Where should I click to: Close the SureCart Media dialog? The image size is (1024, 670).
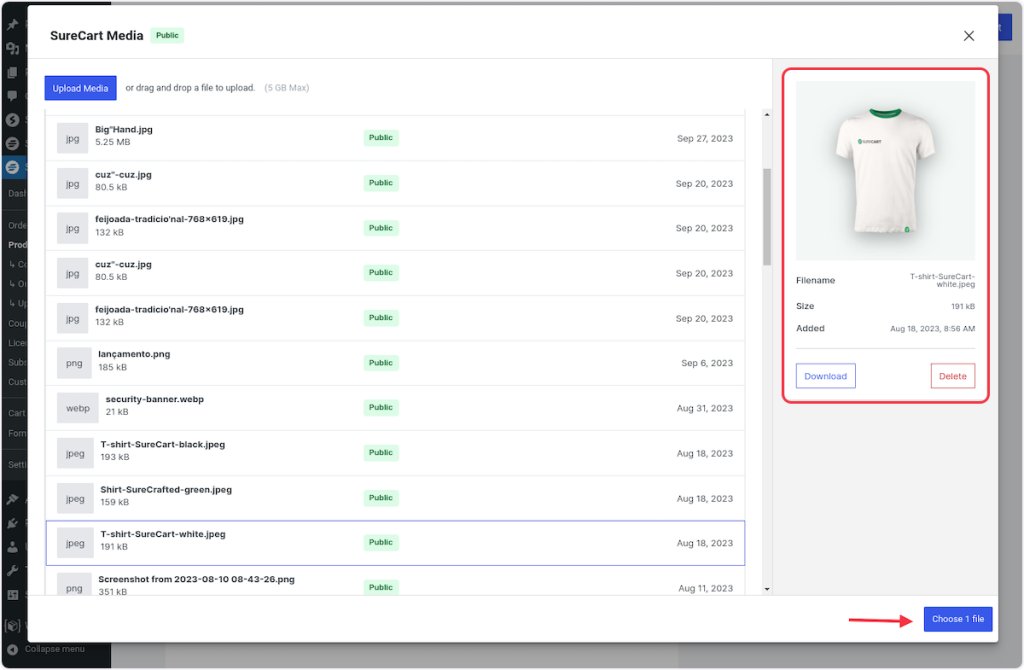(x=968, y=36)
